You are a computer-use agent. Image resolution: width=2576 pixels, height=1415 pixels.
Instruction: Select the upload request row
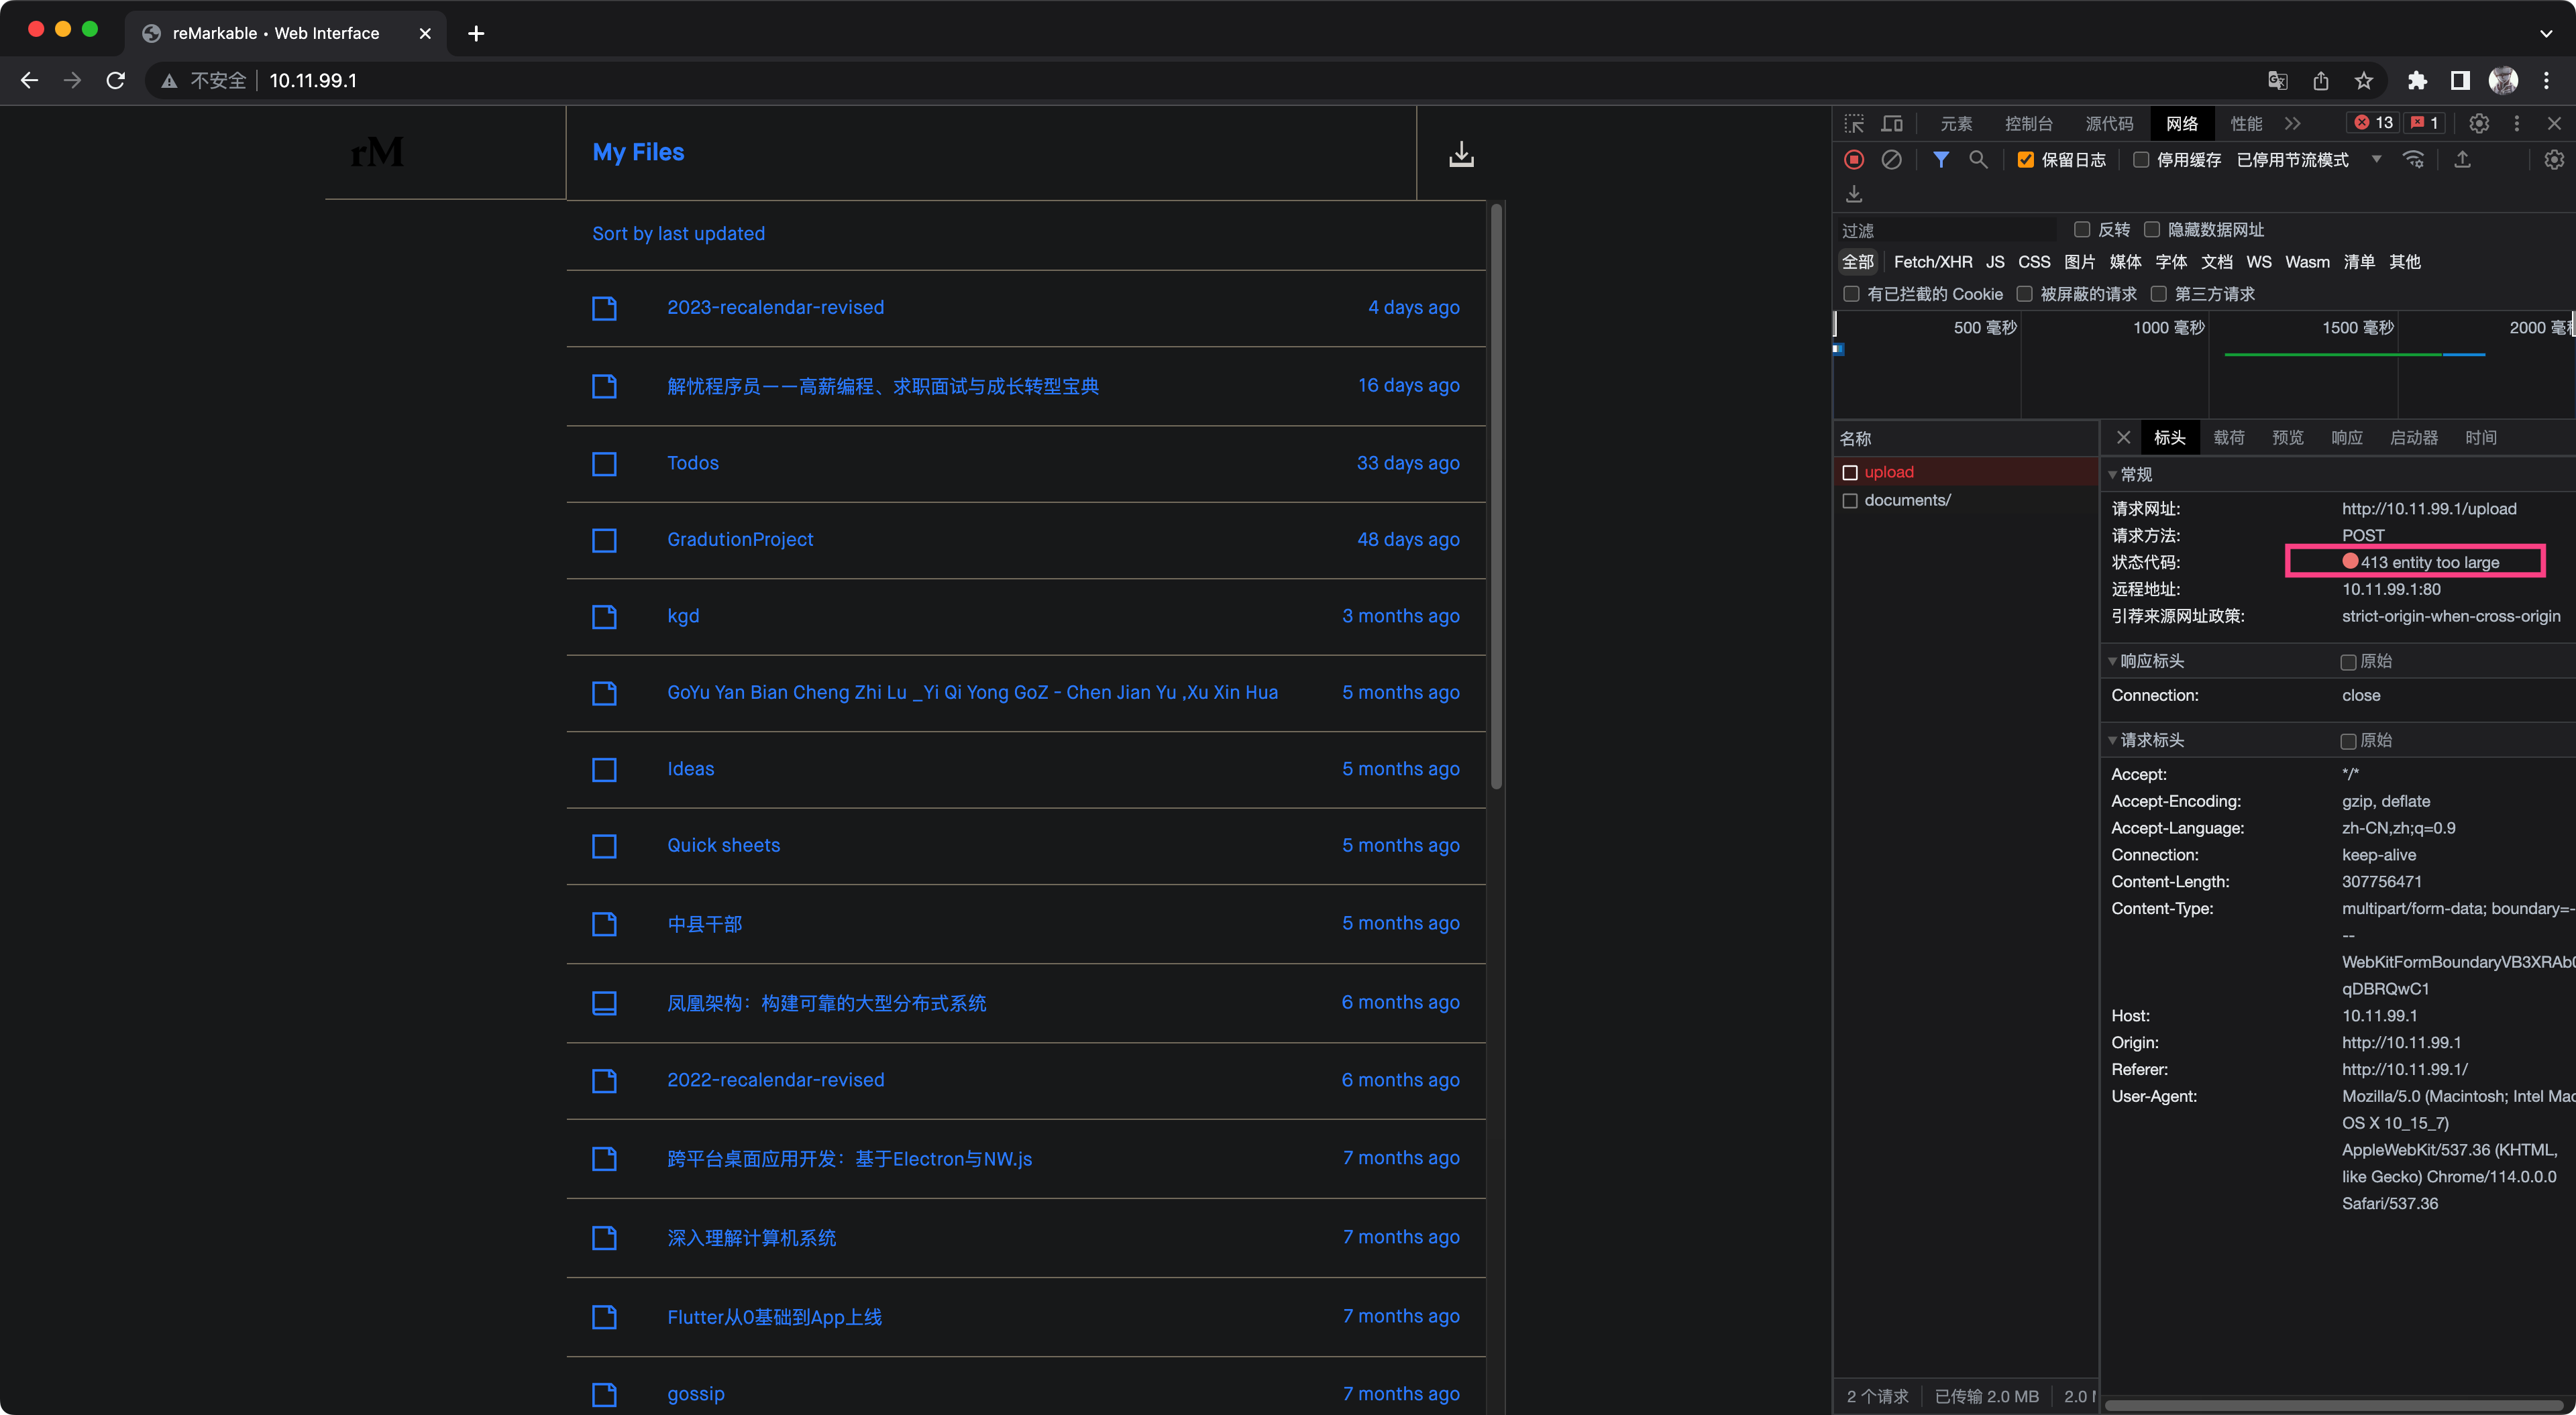(1966, 472)
